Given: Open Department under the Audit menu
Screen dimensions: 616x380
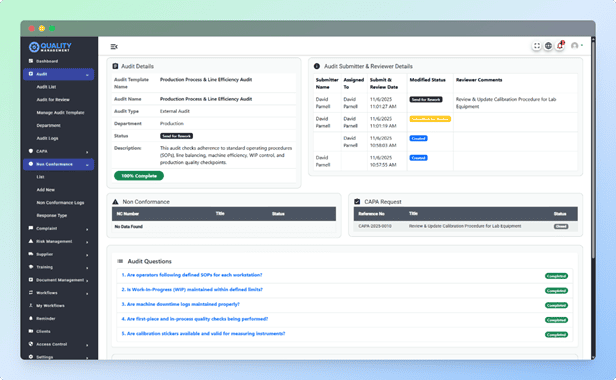Looking at the screenshot, I should pos(48,125).
